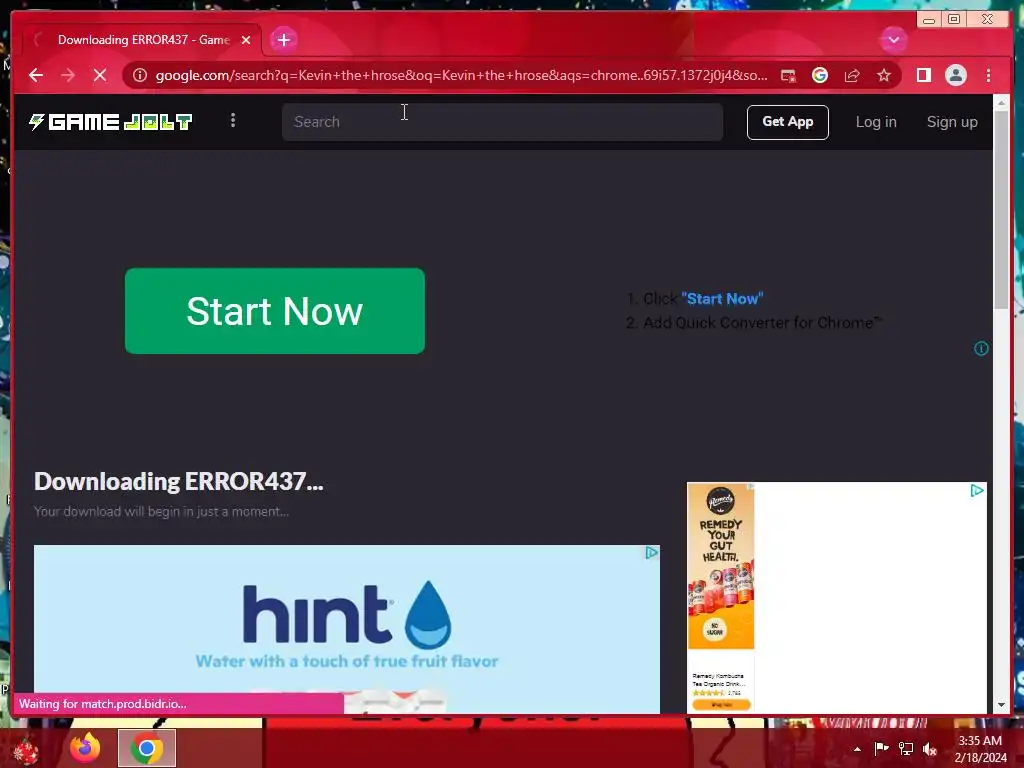Share this page via share icon
The width and height of the screenshot is (1024, 768).
point(852,76)
